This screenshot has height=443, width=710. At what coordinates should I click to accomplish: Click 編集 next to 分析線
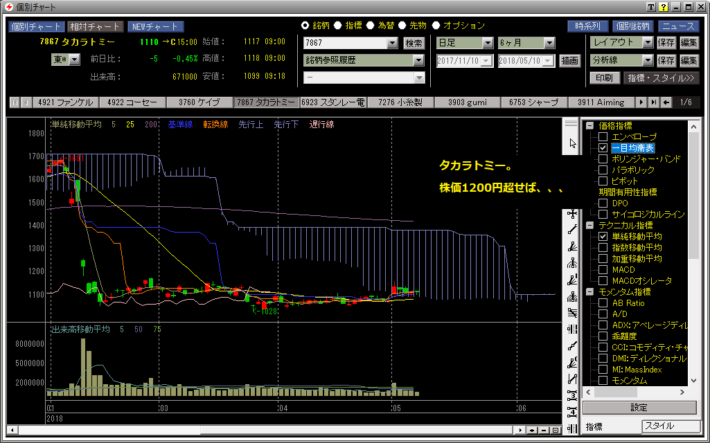click(689, 60)
